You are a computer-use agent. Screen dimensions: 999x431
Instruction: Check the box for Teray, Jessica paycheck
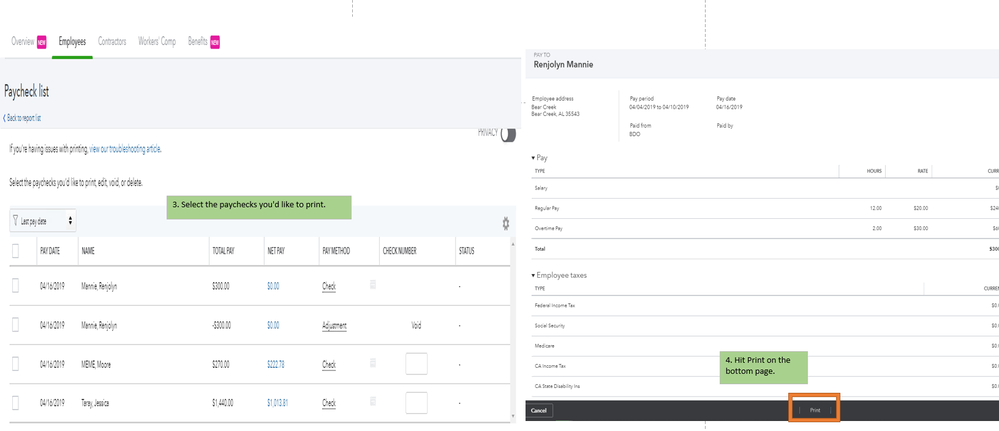[x=15, y=402]
